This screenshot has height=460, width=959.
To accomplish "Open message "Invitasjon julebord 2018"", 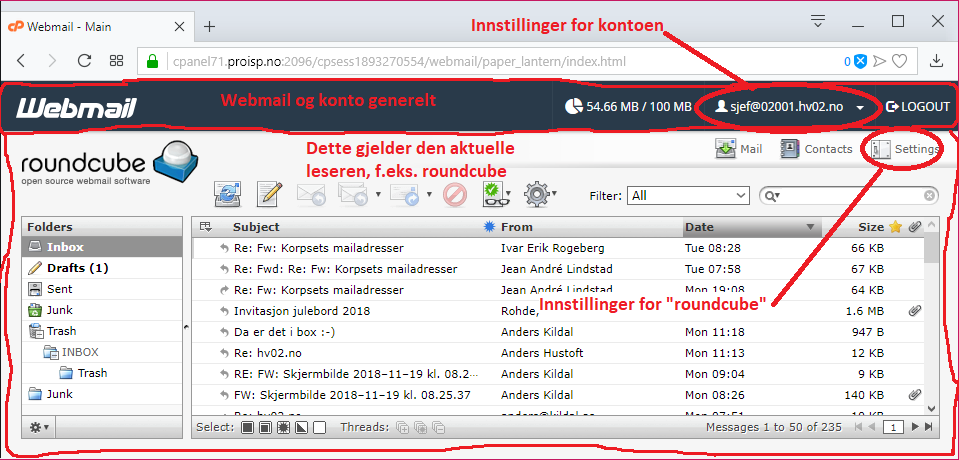I will tap(302, 311).
